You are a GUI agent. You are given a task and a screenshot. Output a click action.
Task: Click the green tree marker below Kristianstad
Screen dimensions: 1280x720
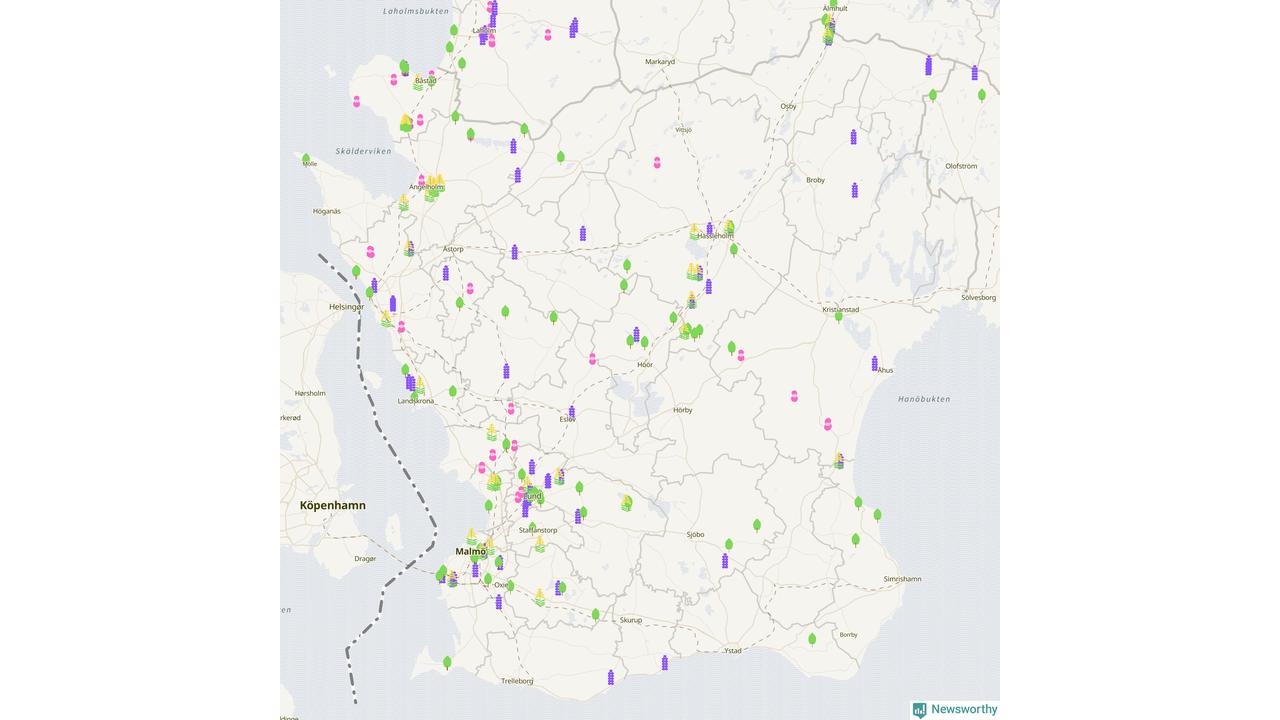(x=838, y=317)
